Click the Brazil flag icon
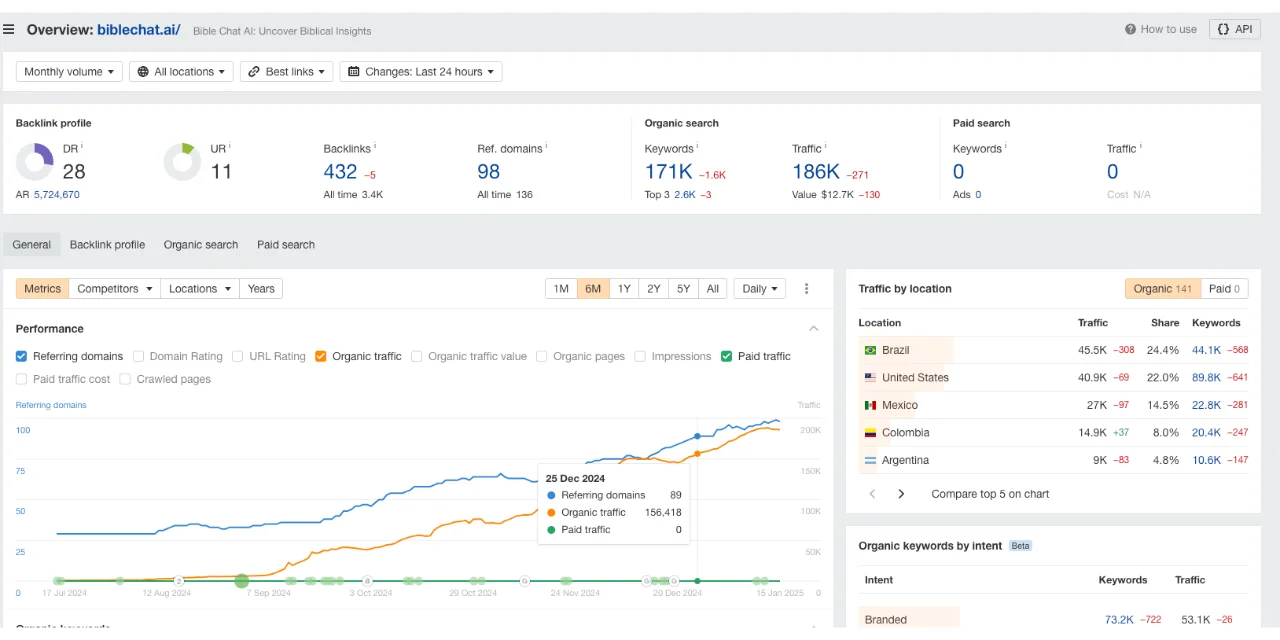The height and width of the screenshot is (640, 1280). click(870, 351)
